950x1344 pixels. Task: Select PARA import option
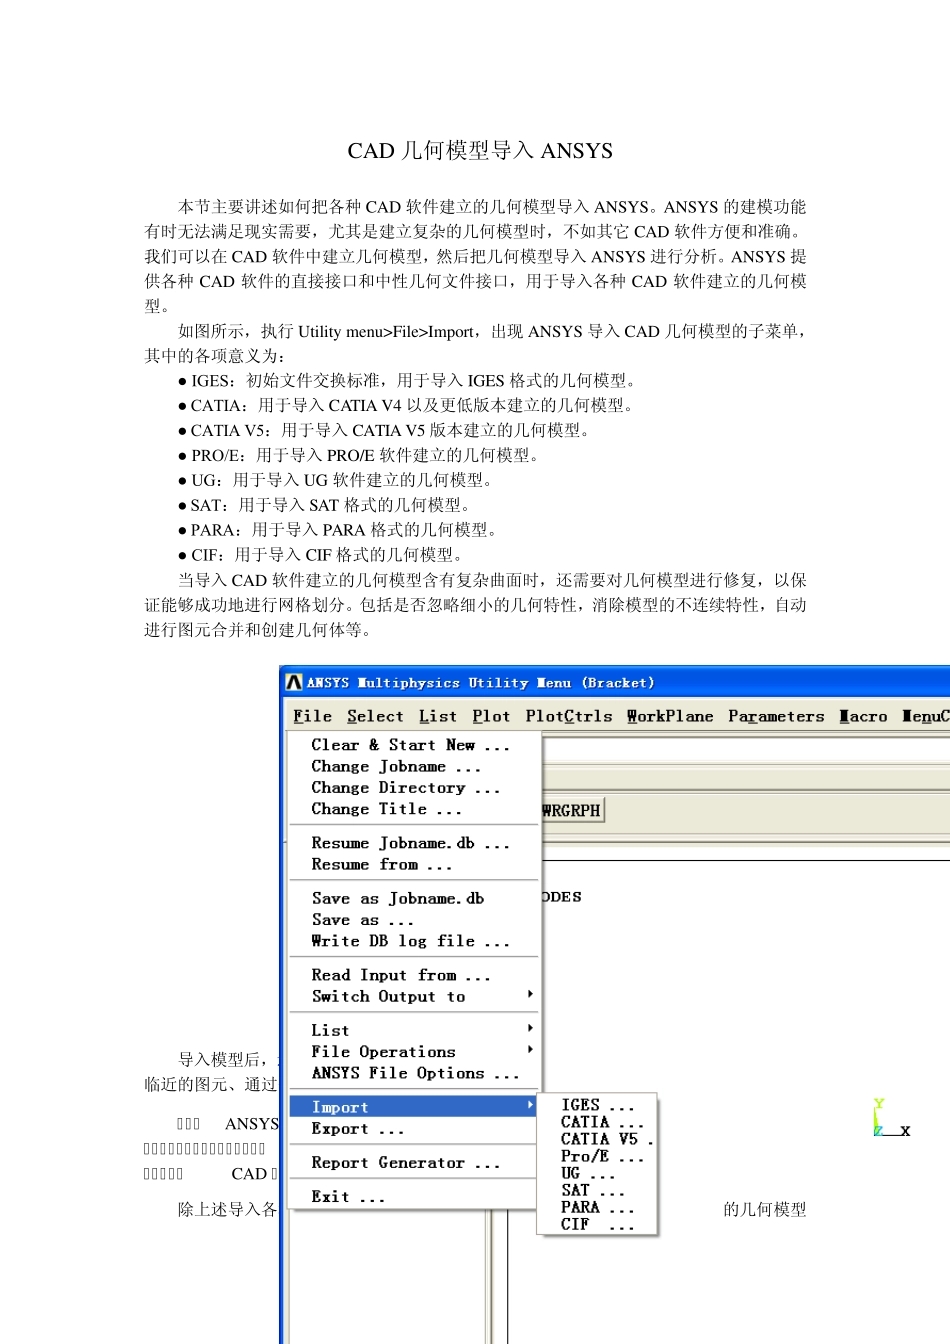tap(597, 1207)
